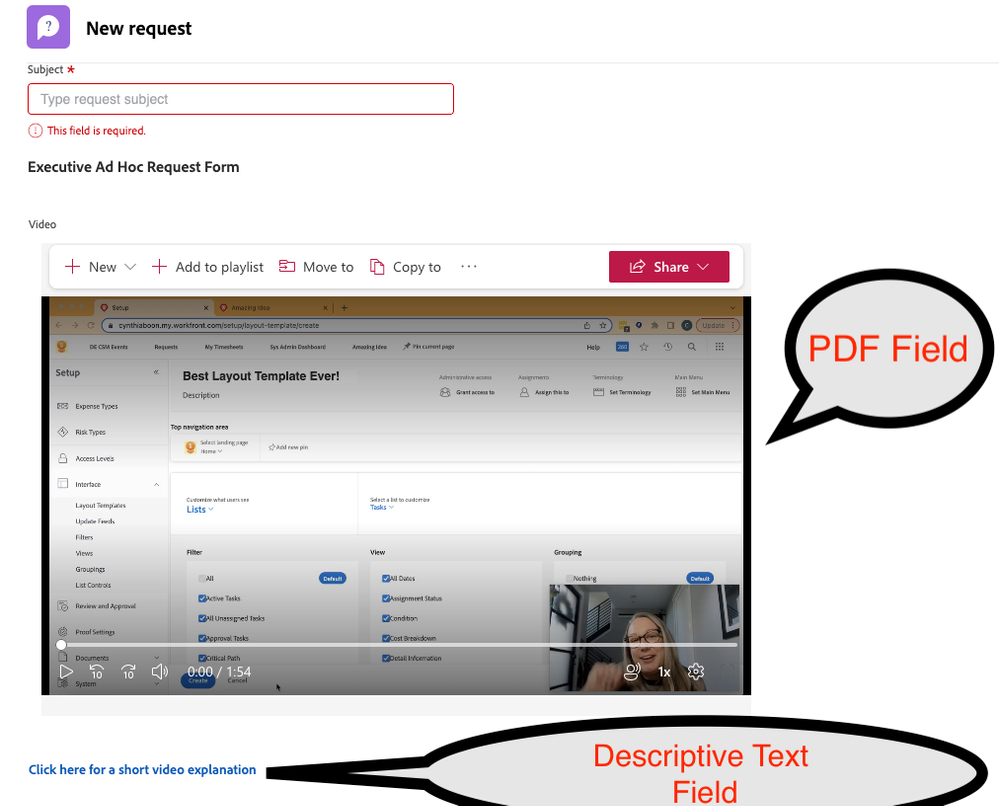Image resolution: width=999 pixels, height=806 pixels.
Task: Expand the New dropdown menu
Action: (100, 267)
